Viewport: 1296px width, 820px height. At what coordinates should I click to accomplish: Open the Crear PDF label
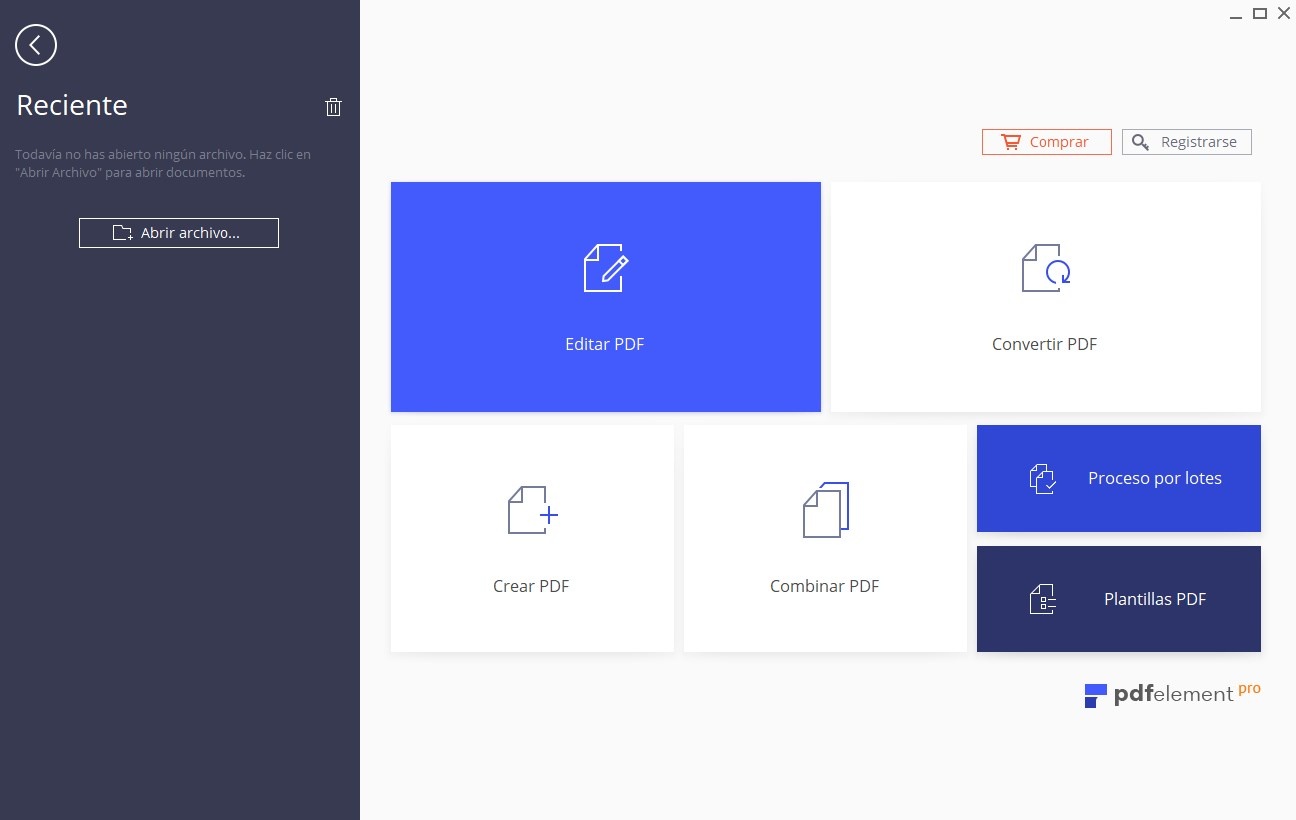(531, 586)
